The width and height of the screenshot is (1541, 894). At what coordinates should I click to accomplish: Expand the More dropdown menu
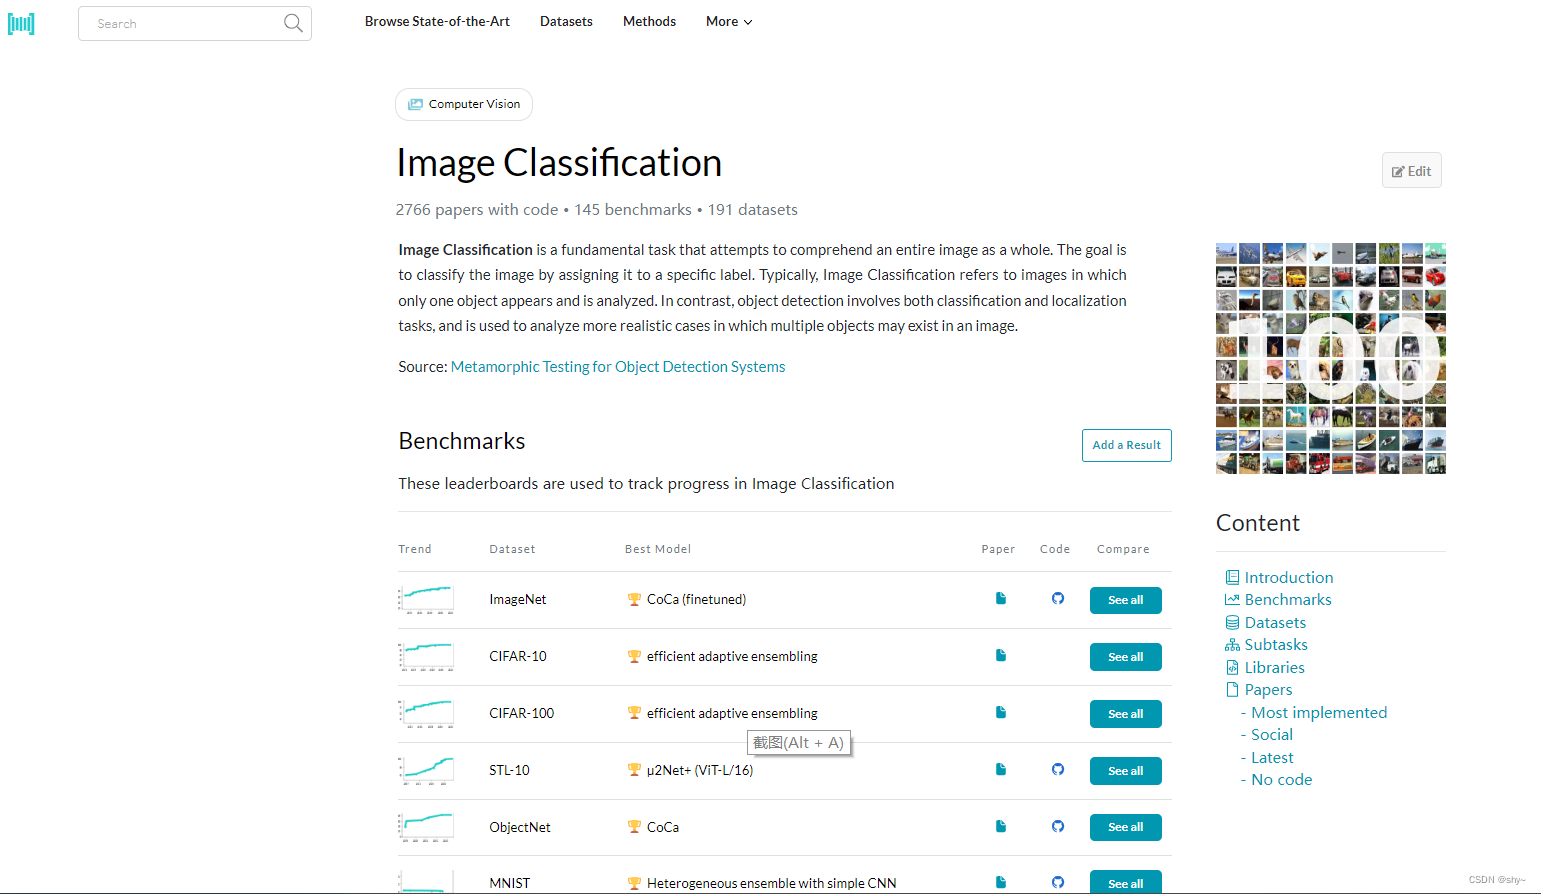(x=729, y=21)
